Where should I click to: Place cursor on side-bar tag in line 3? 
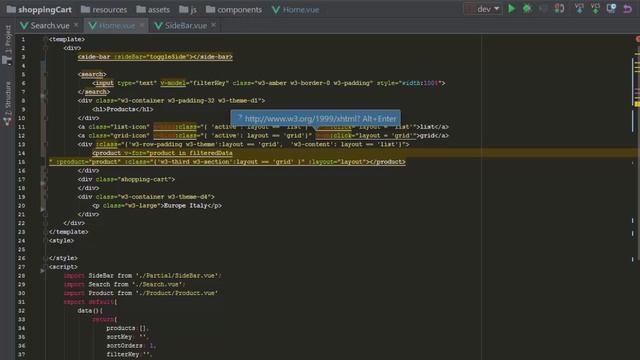click(x=95, y=57)
